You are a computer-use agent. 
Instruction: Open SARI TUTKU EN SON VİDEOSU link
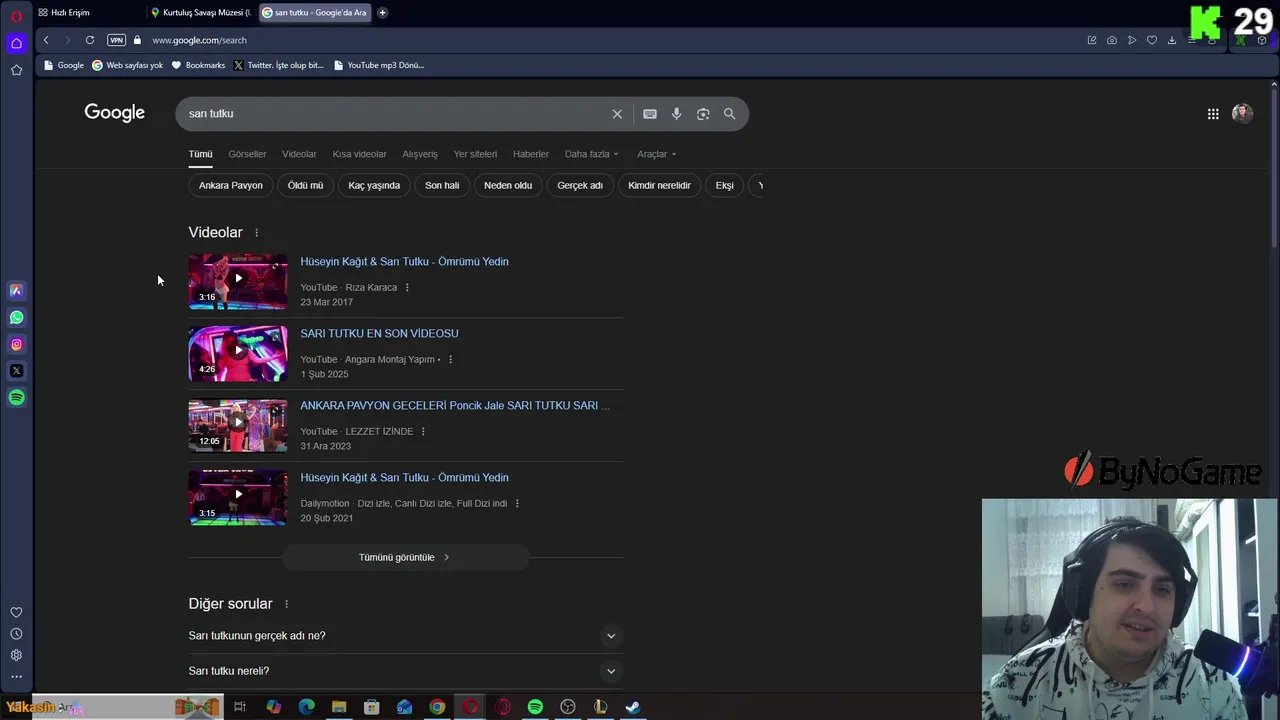click(x=379, y=334)
